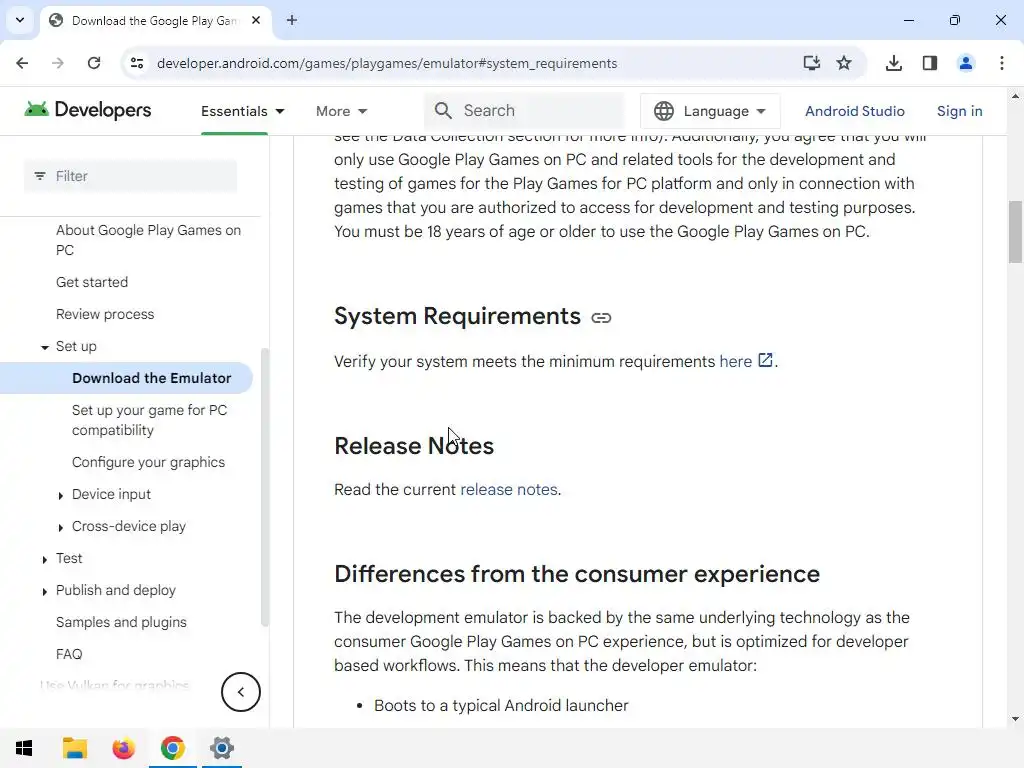Click the Search input field
The image size is (1024, 768).
tap(524, 111)
